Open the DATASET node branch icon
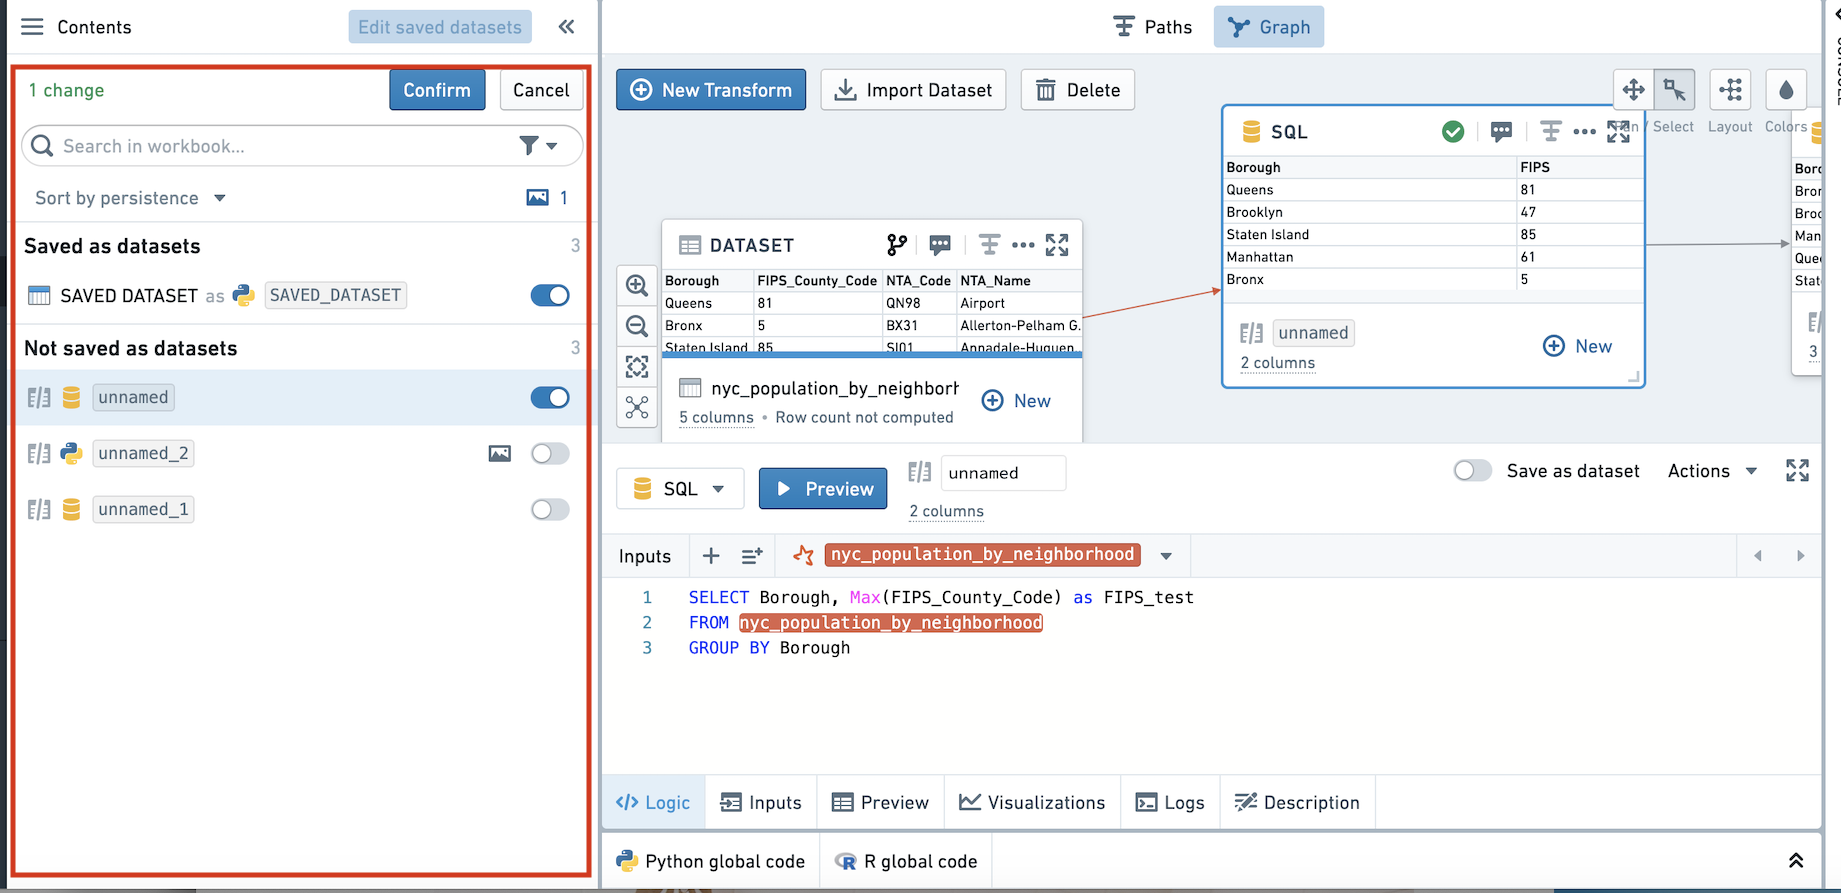 coord(897,245)
